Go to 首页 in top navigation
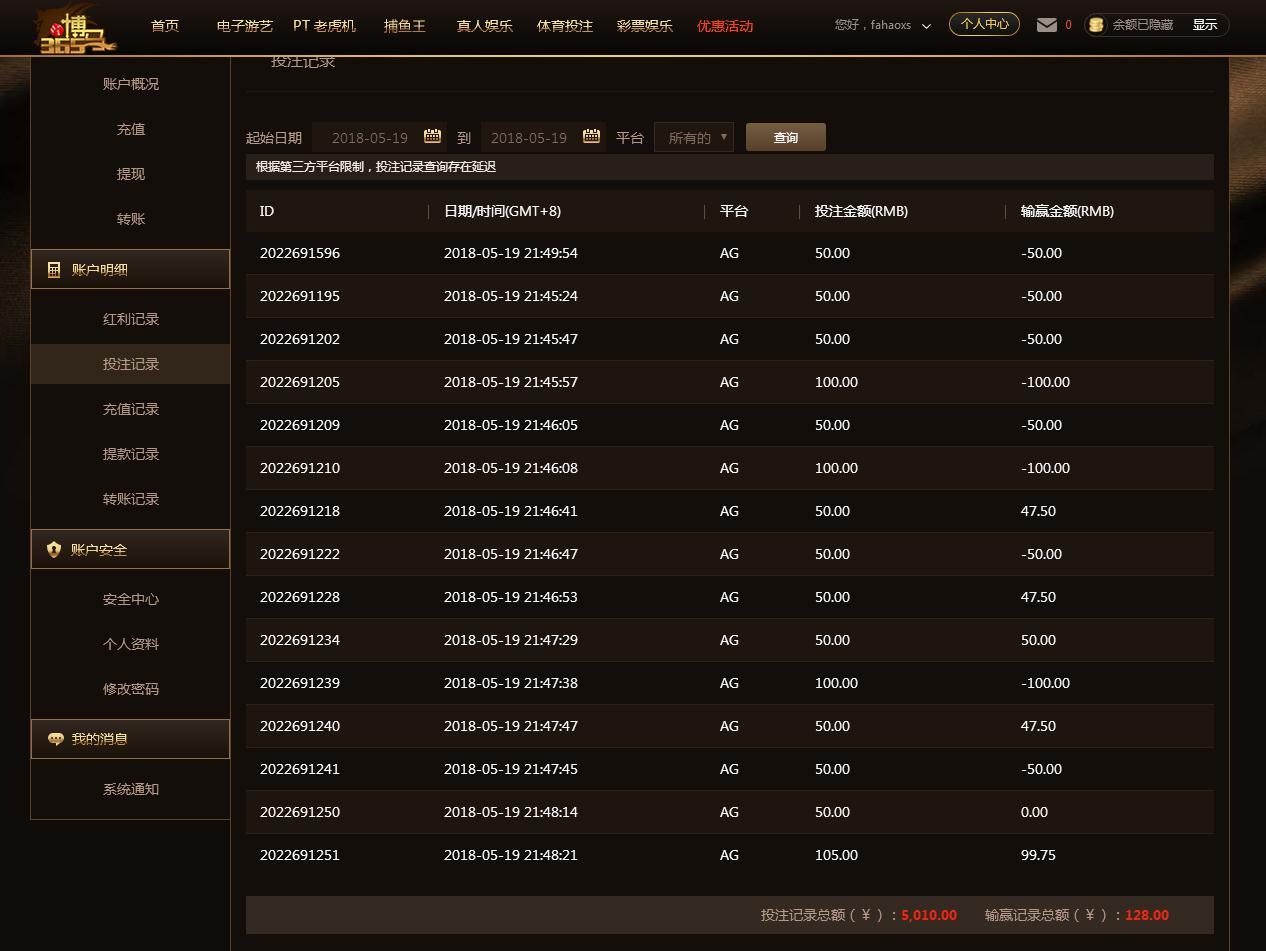 pyautogui.click(x=165, y=26)
